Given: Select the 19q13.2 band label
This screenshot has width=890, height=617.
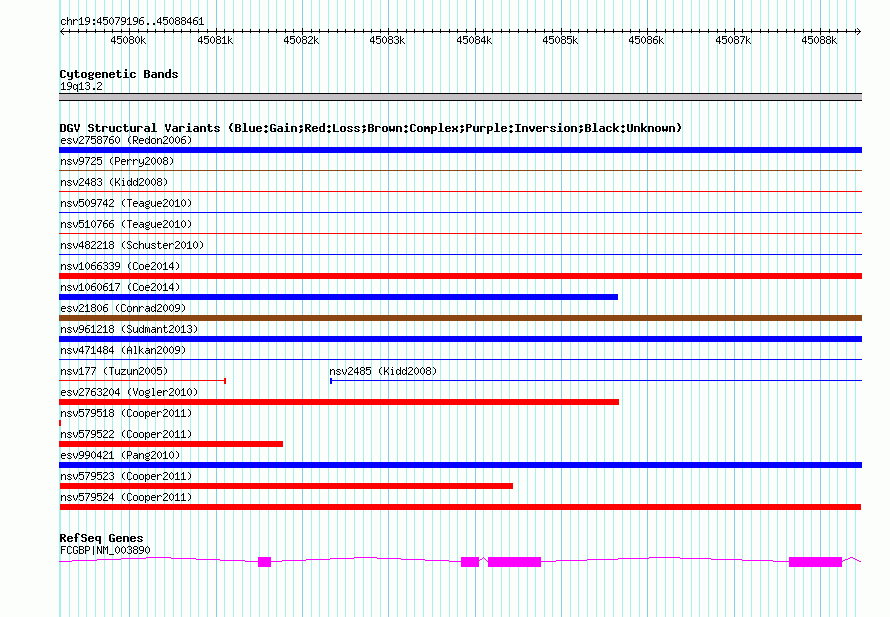Looking at the screenshot, I should [81, 86].
